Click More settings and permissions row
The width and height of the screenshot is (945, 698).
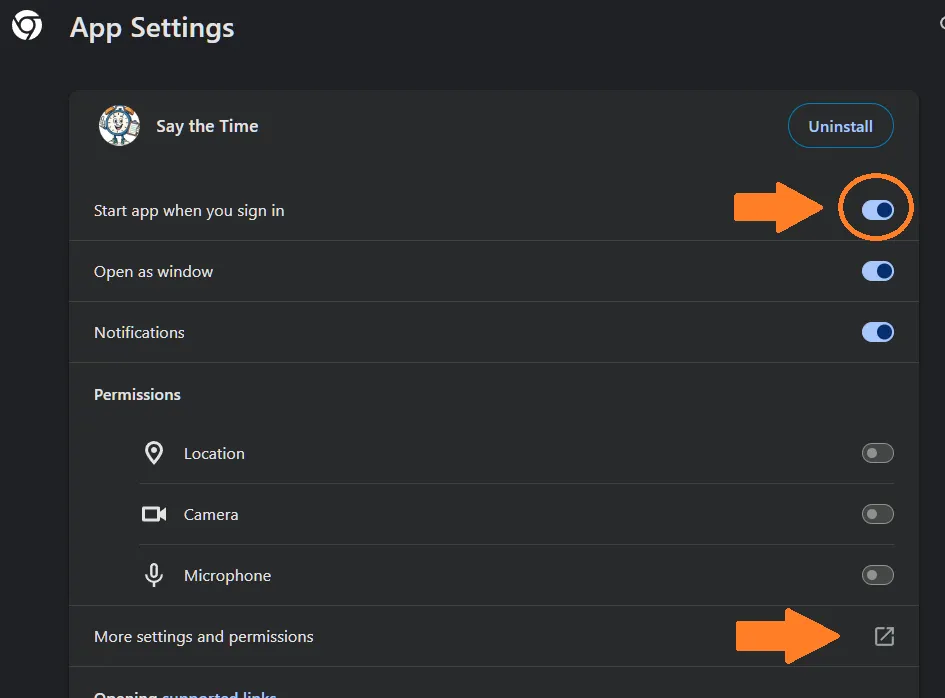[494, 637]
